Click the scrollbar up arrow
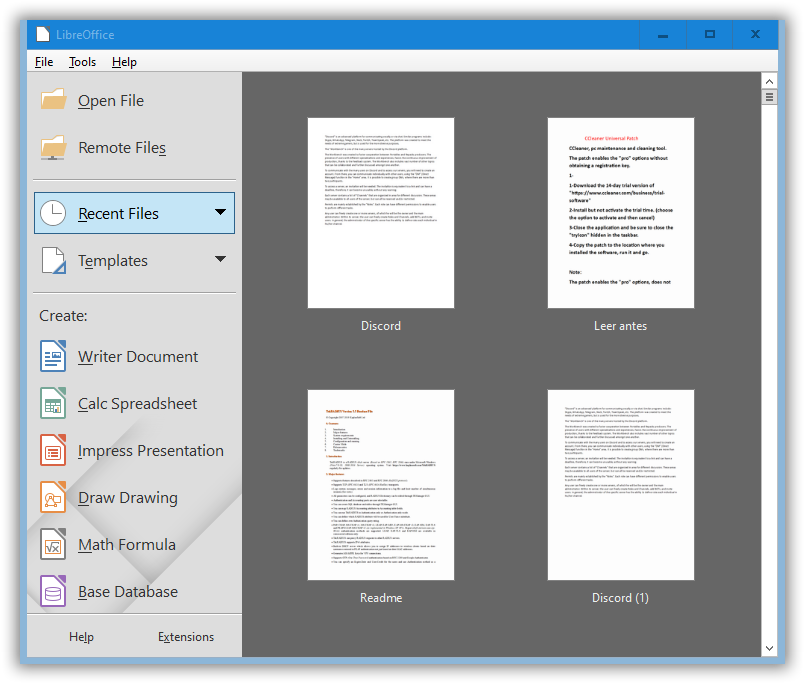Viewport: 805px width, 684px height. [769, 81]
